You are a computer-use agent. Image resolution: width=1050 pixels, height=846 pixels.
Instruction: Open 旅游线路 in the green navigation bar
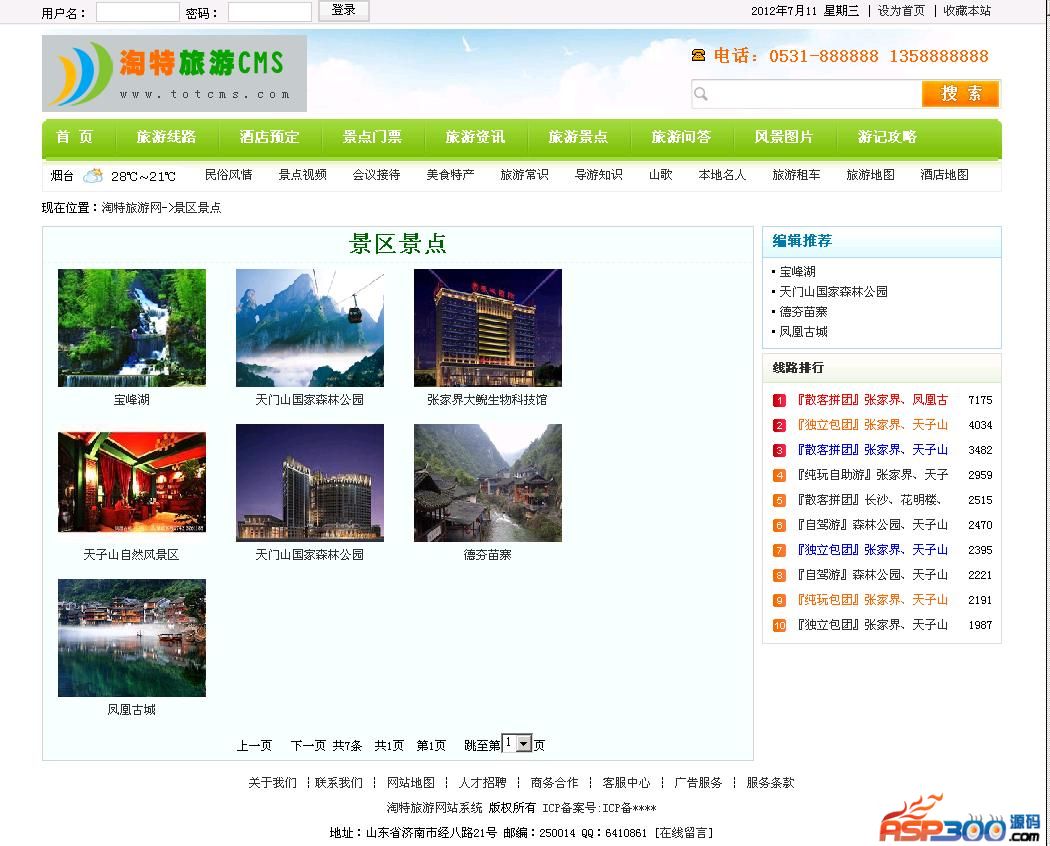[x=166, y=137]
